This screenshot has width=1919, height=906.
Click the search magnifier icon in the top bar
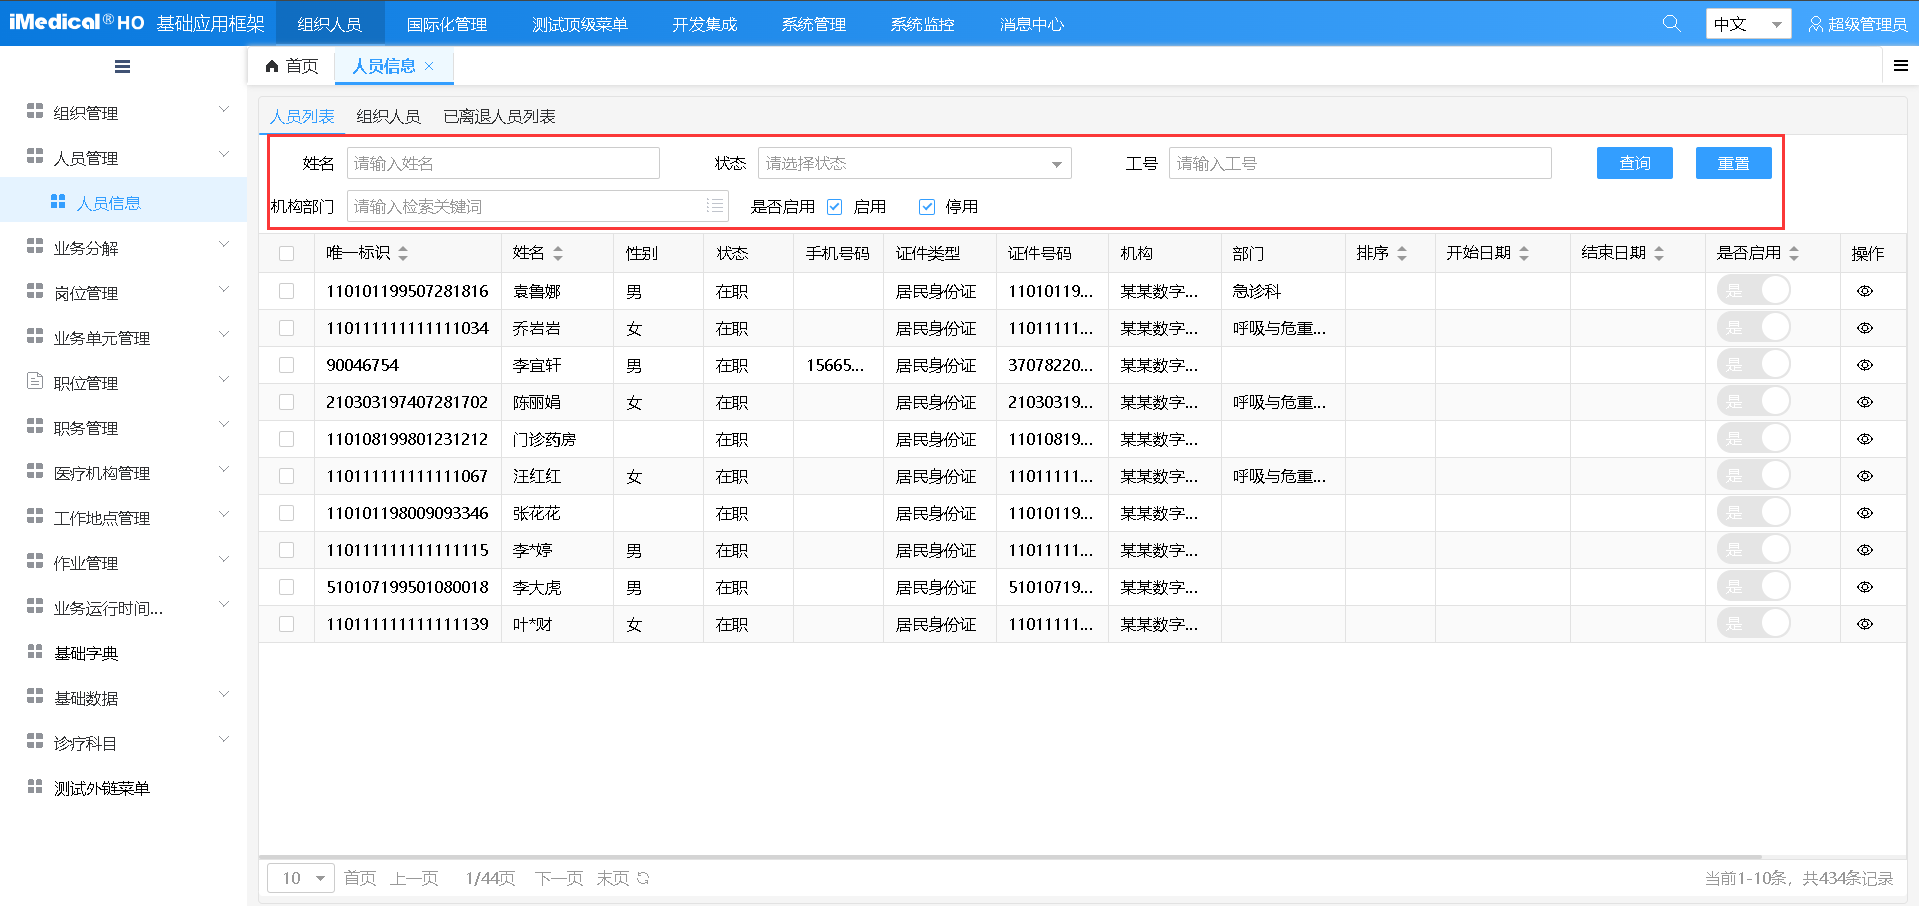pyautogui.click(x=1671, y=22)
